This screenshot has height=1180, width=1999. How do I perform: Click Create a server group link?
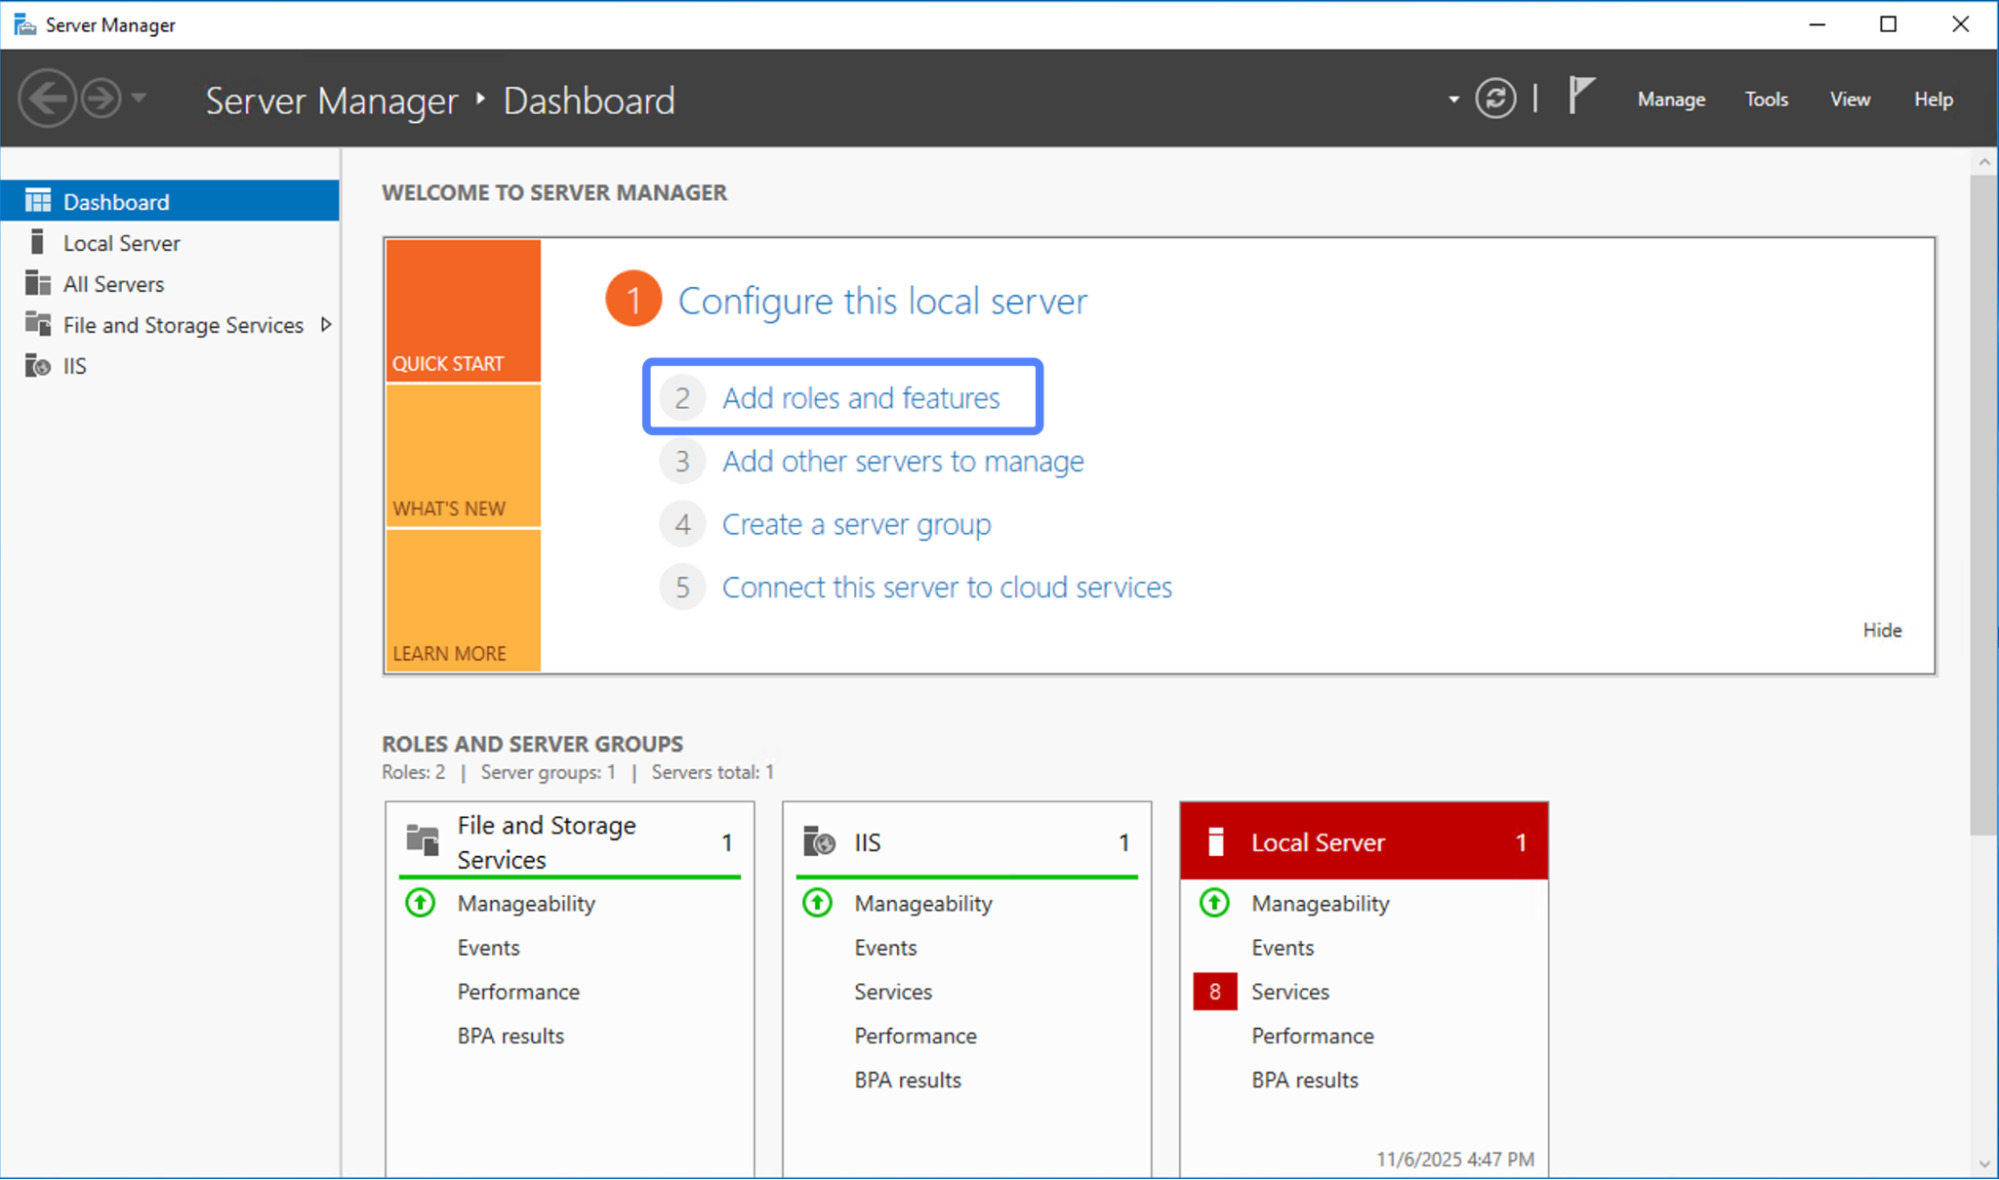[856, 524]
